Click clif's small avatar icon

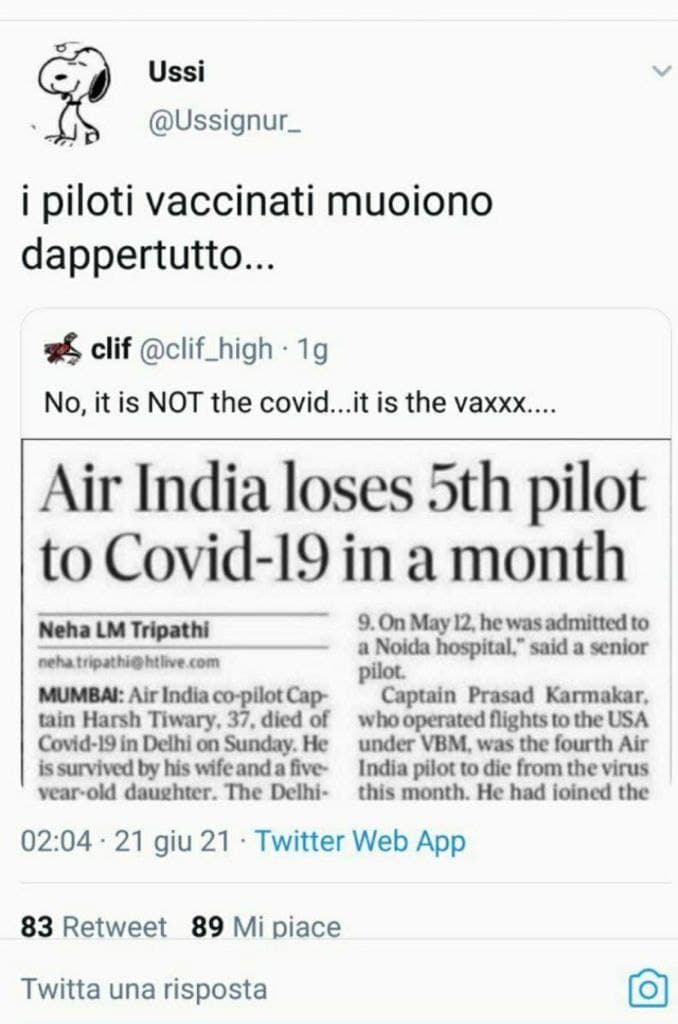64,350
